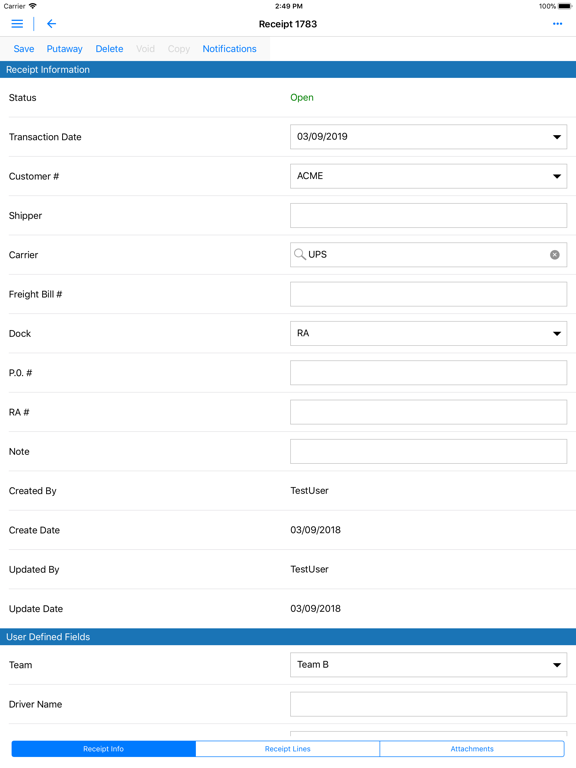The width and height of the screenshot is (576, 768).
Task: Click the Putaway button
Action: [x=65, y=49]
